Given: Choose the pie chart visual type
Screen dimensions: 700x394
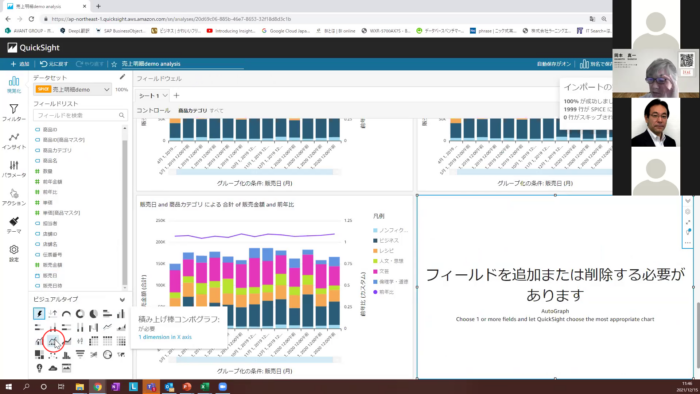Looking at the screenshot, I should point(94,314).
